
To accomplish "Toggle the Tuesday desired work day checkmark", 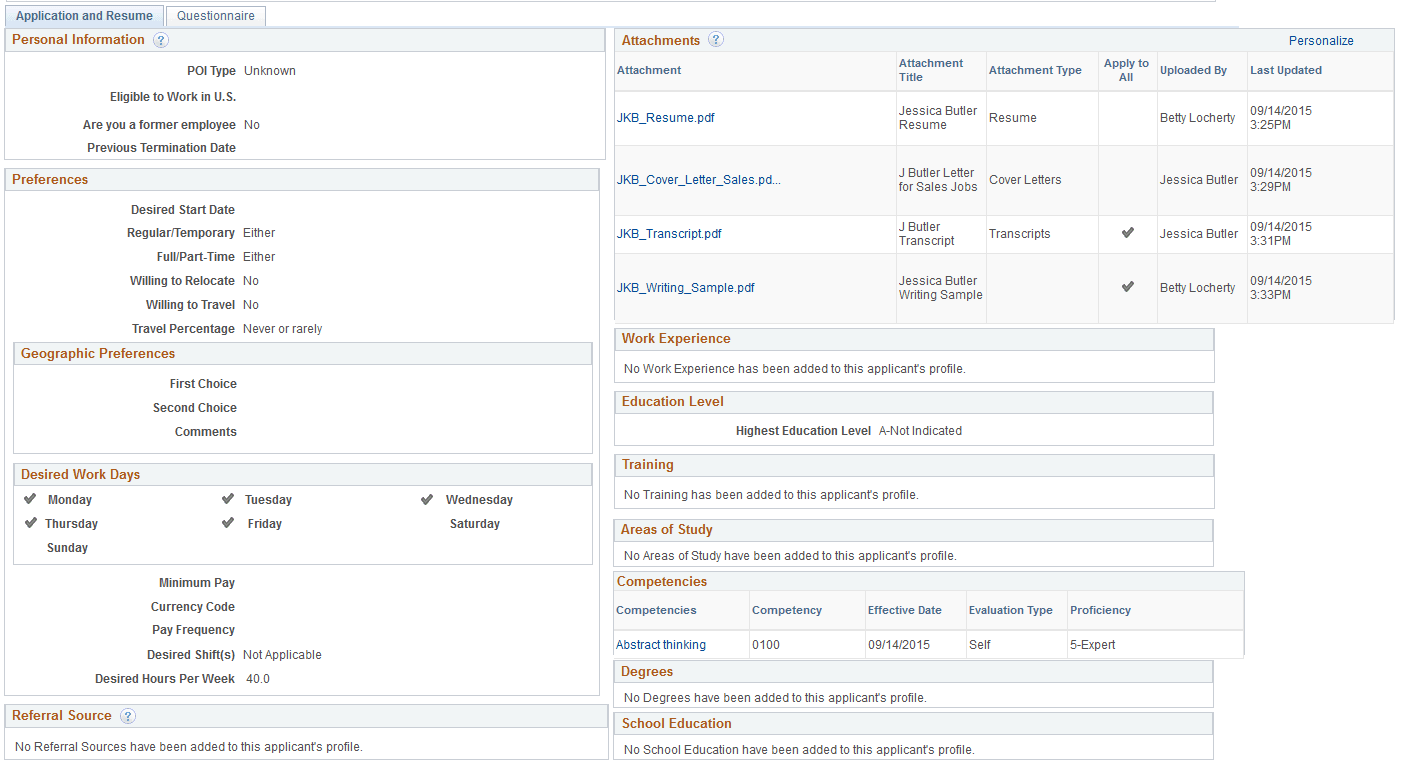I will coord(228,498).
